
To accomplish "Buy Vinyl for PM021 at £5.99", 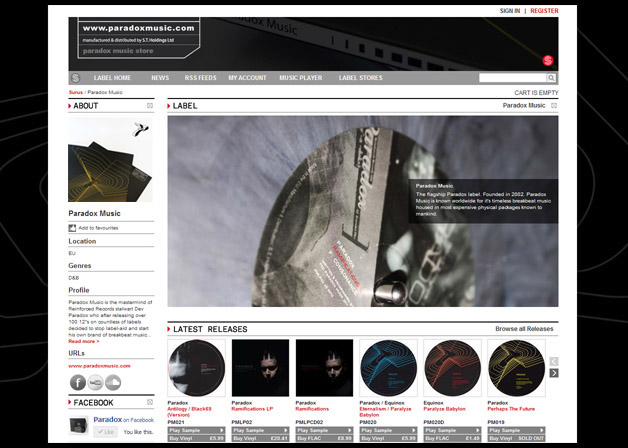I will click(x=196, y=438).
